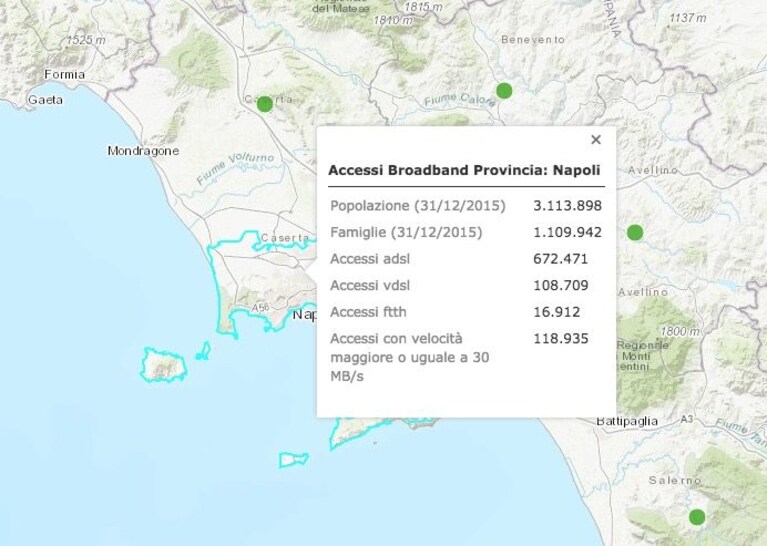
Task: Click the Benevento map label
Action: (533, 40)
